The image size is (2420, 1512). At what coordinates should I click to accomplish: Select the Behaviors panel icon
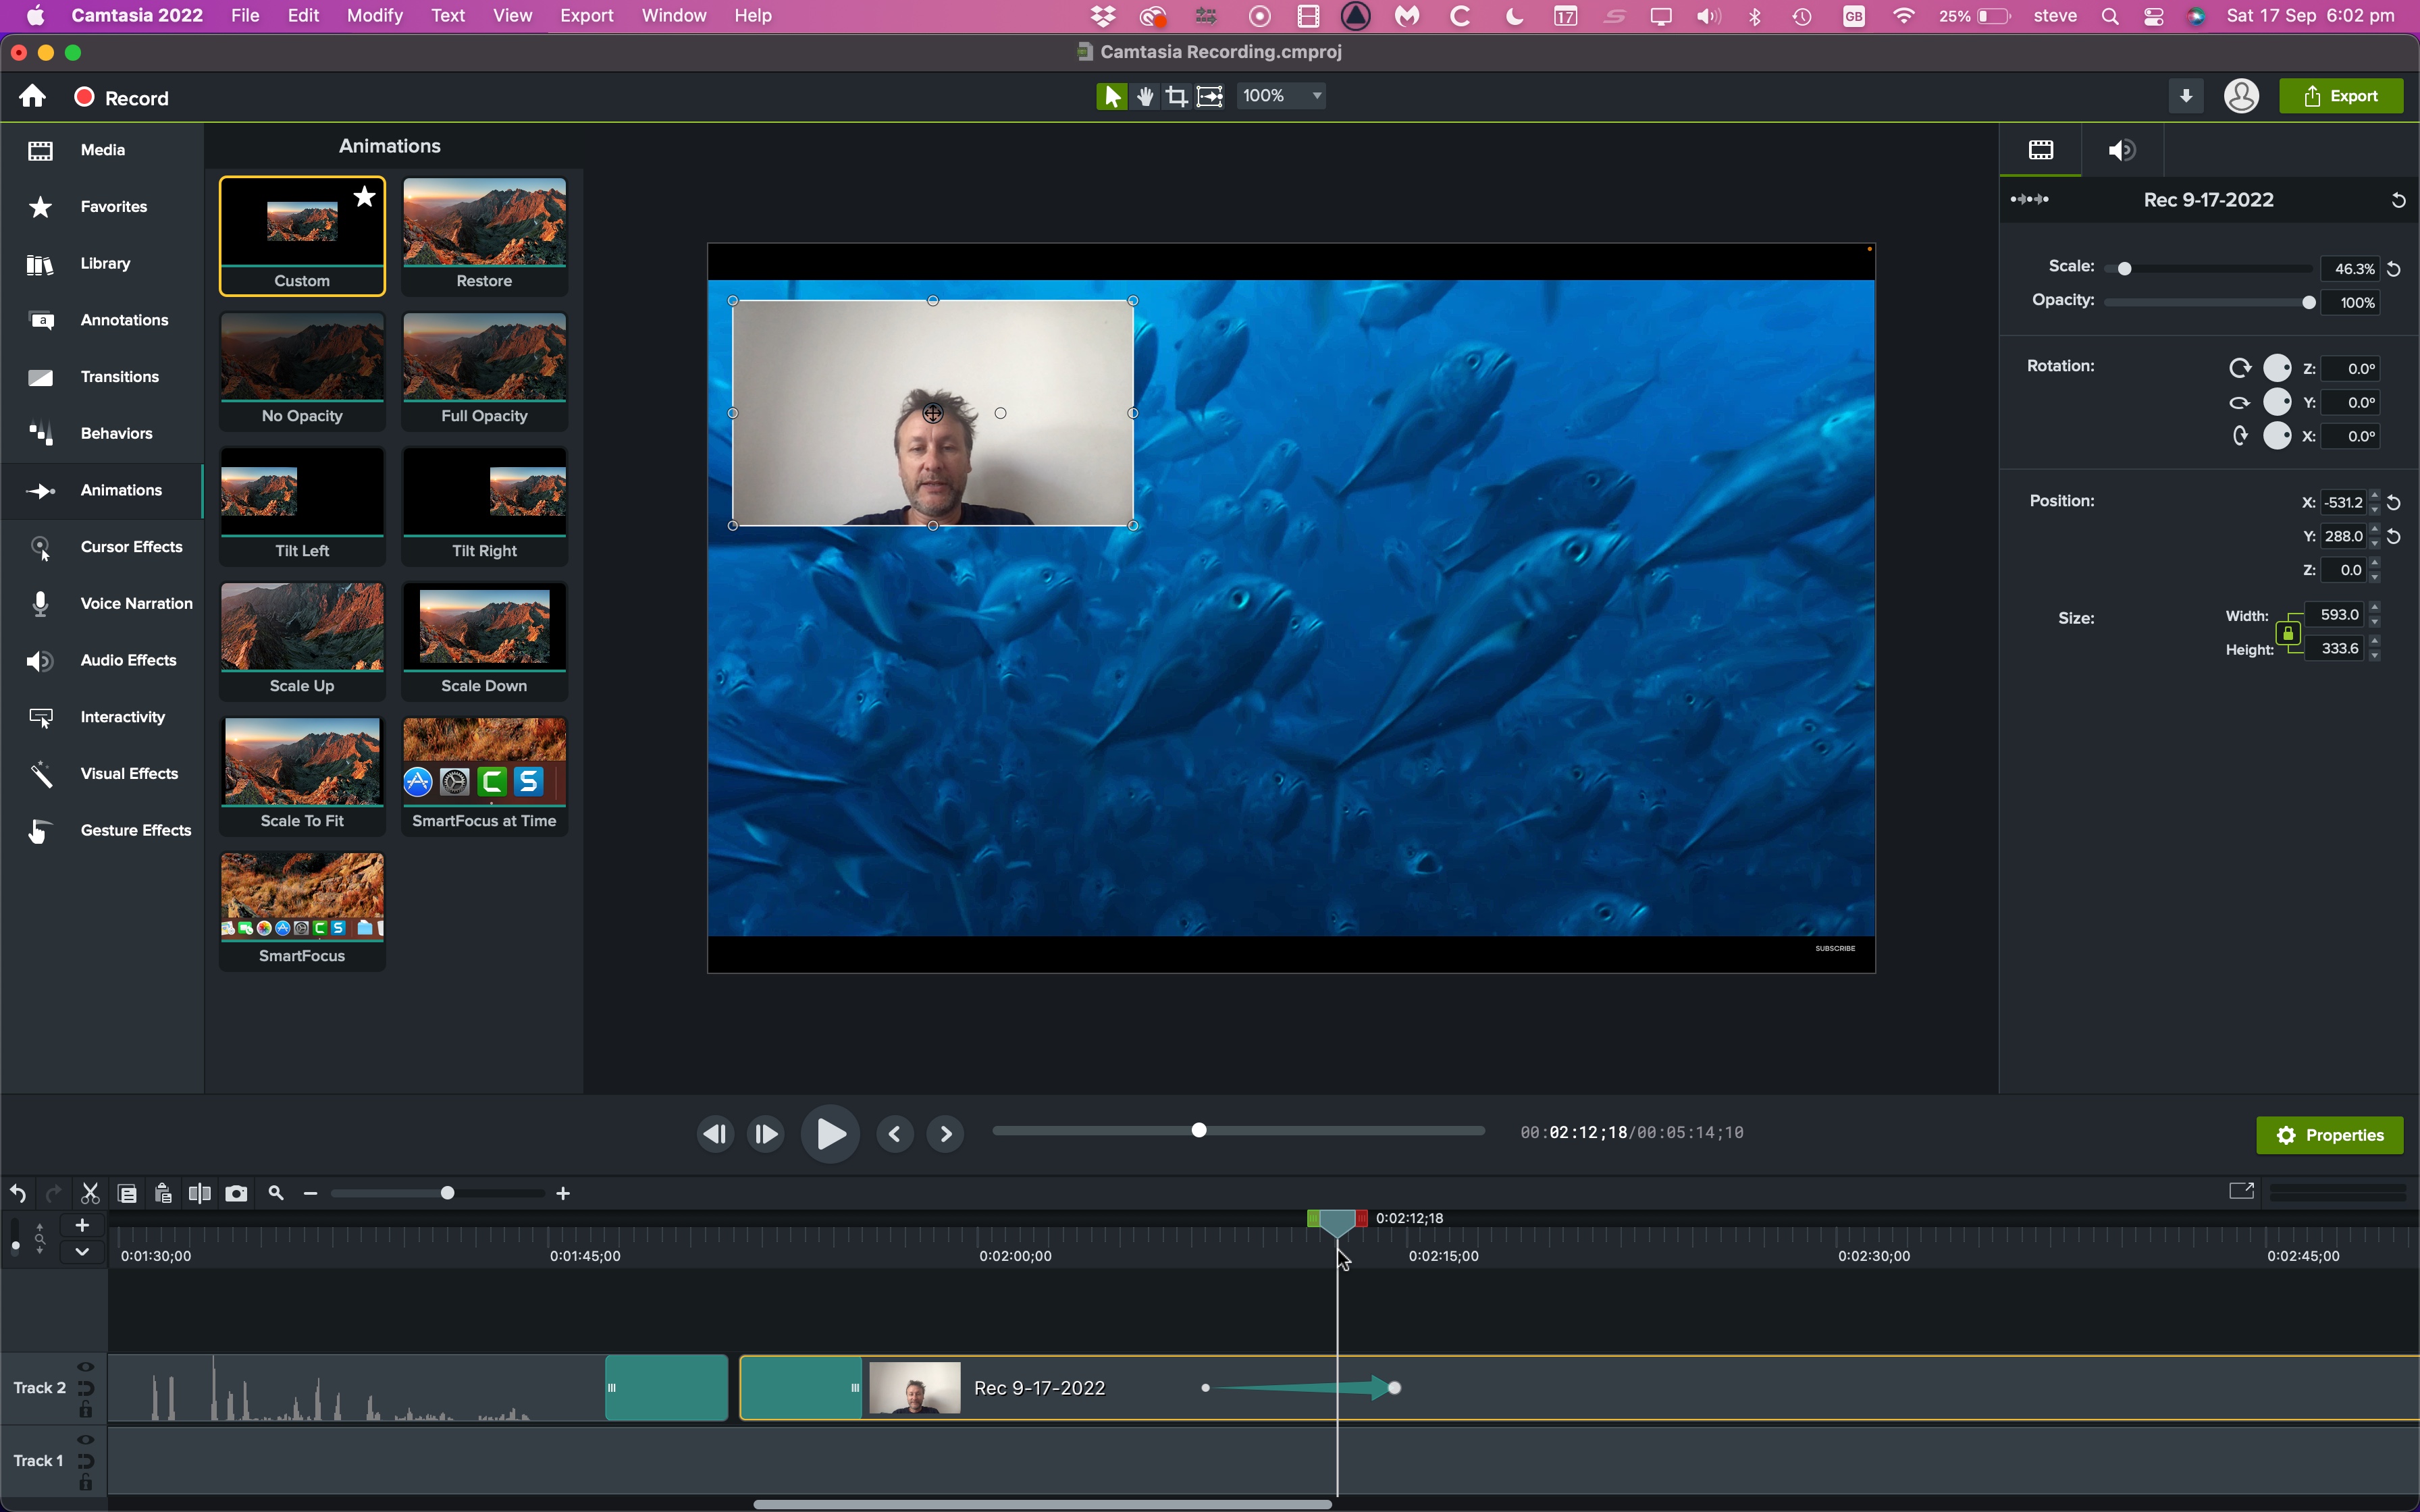tap(40, 432)
